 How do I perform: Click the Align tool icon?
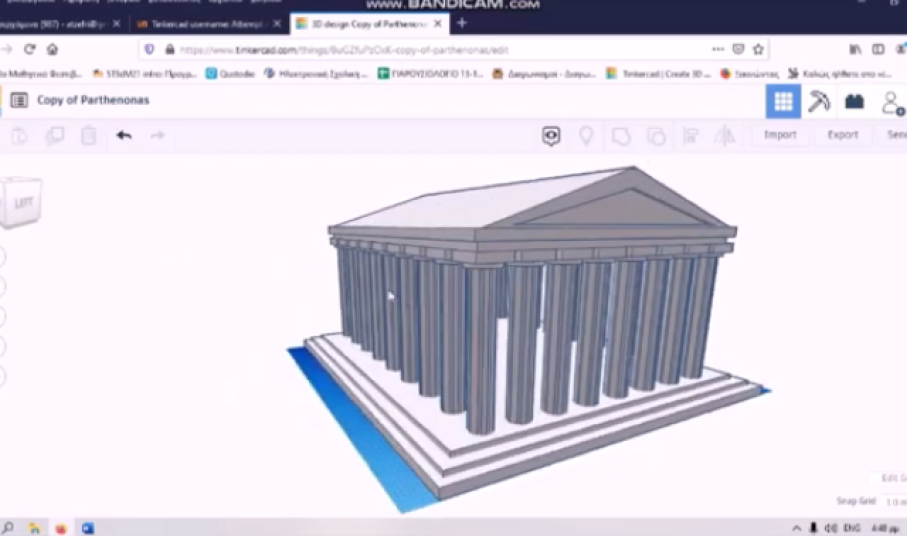point(690,135)
